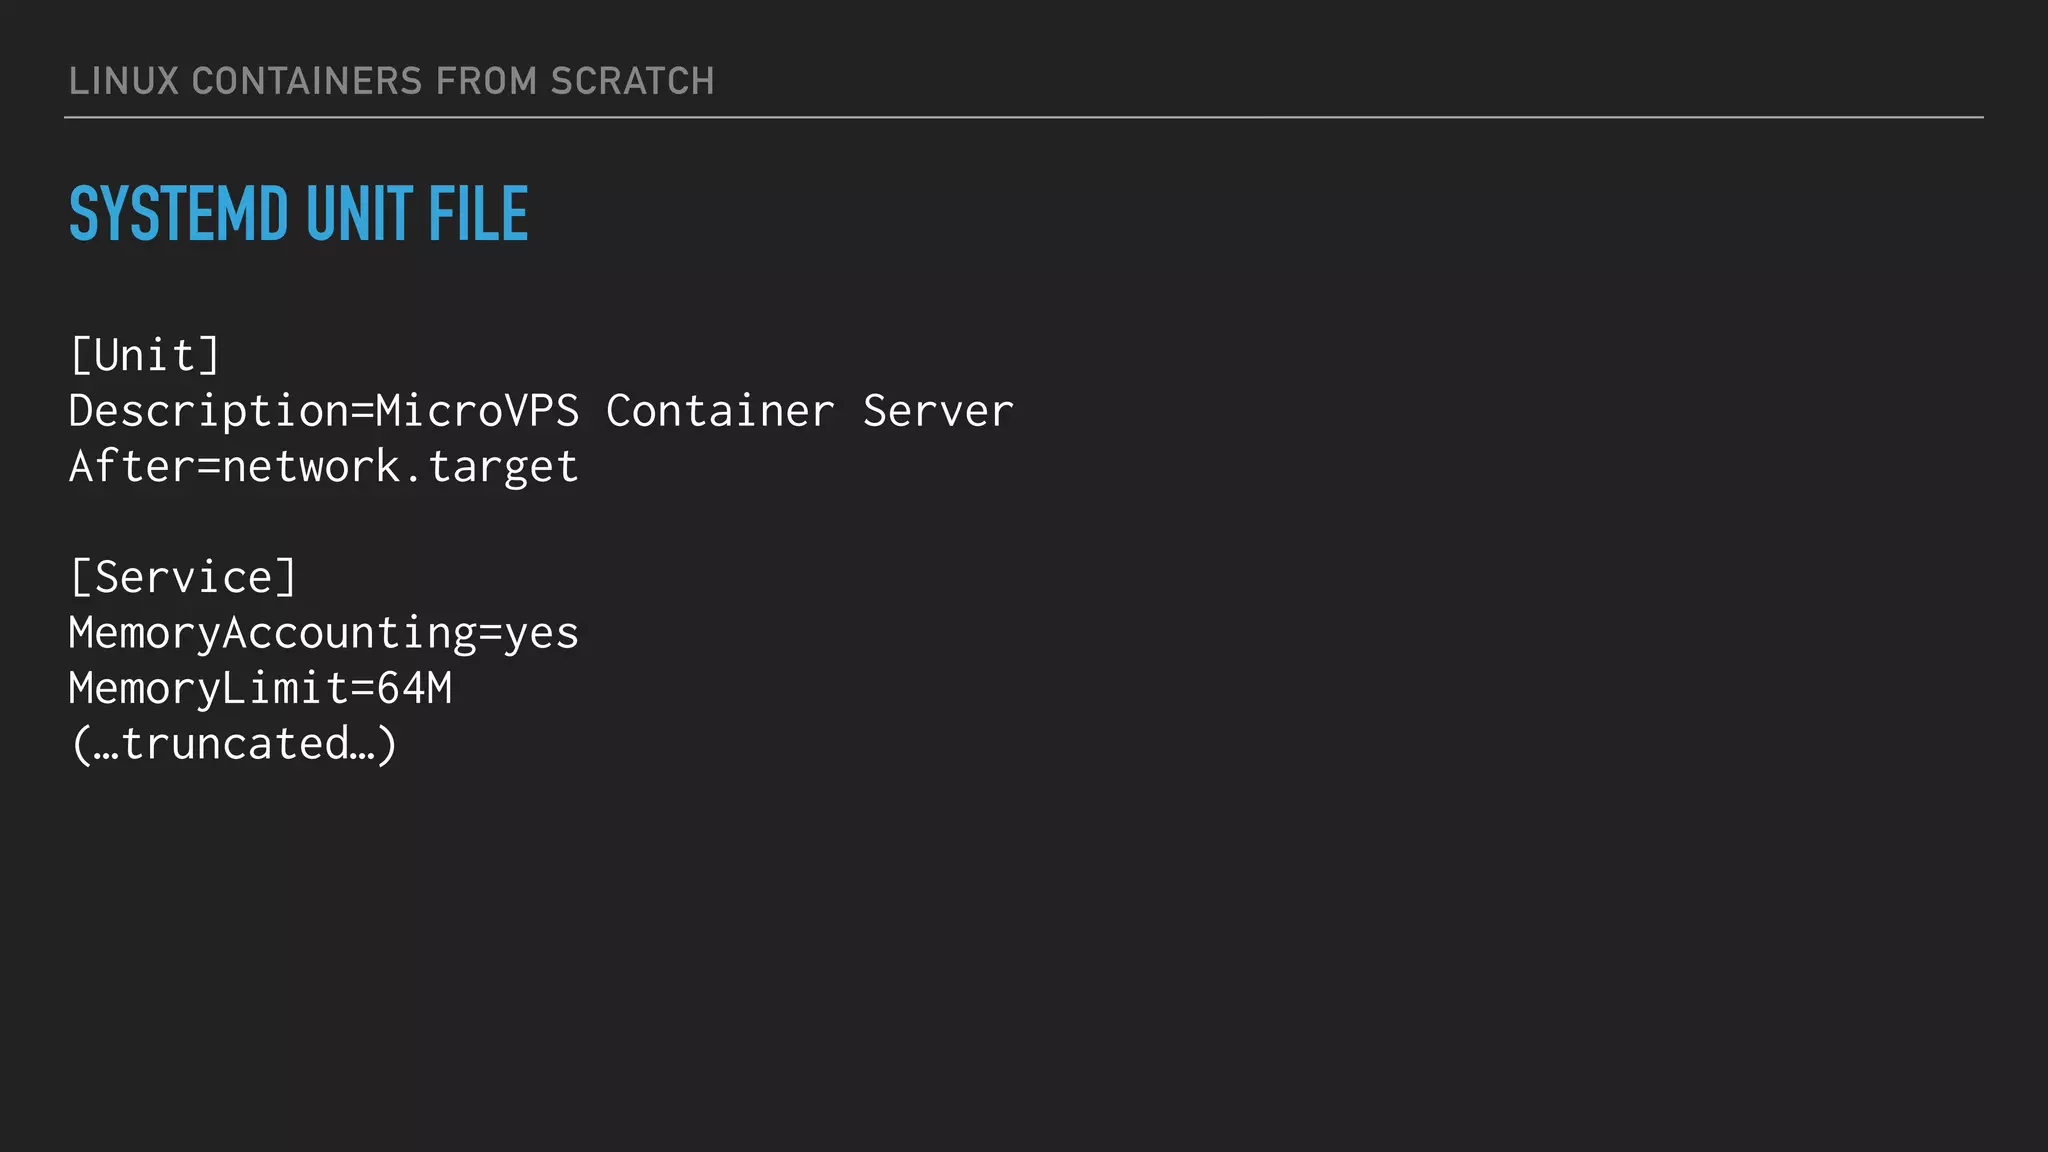Click the 'MemoryAccounting' key text
The height and width of the screenshot is (1152, 2048).
click(x=272, y=633)
